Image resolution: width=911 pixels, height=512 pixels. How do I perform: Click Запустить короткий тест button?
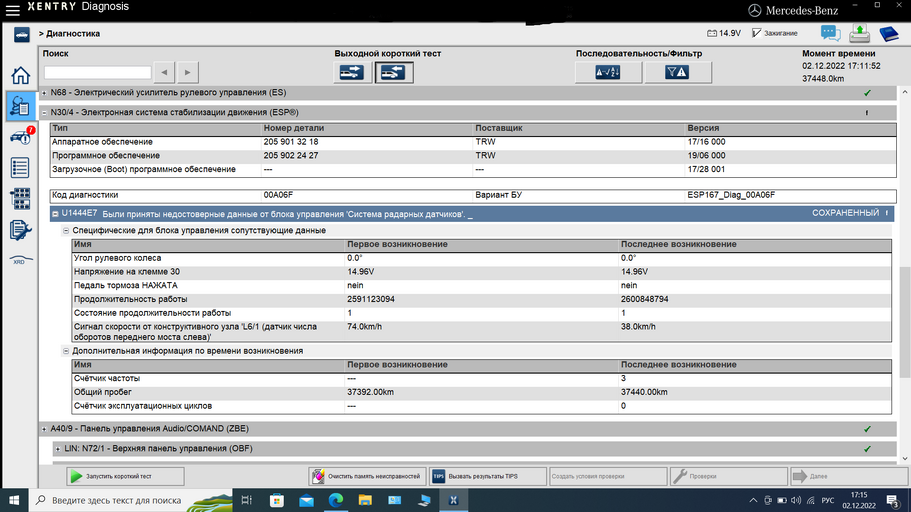[x=125, y=477]
